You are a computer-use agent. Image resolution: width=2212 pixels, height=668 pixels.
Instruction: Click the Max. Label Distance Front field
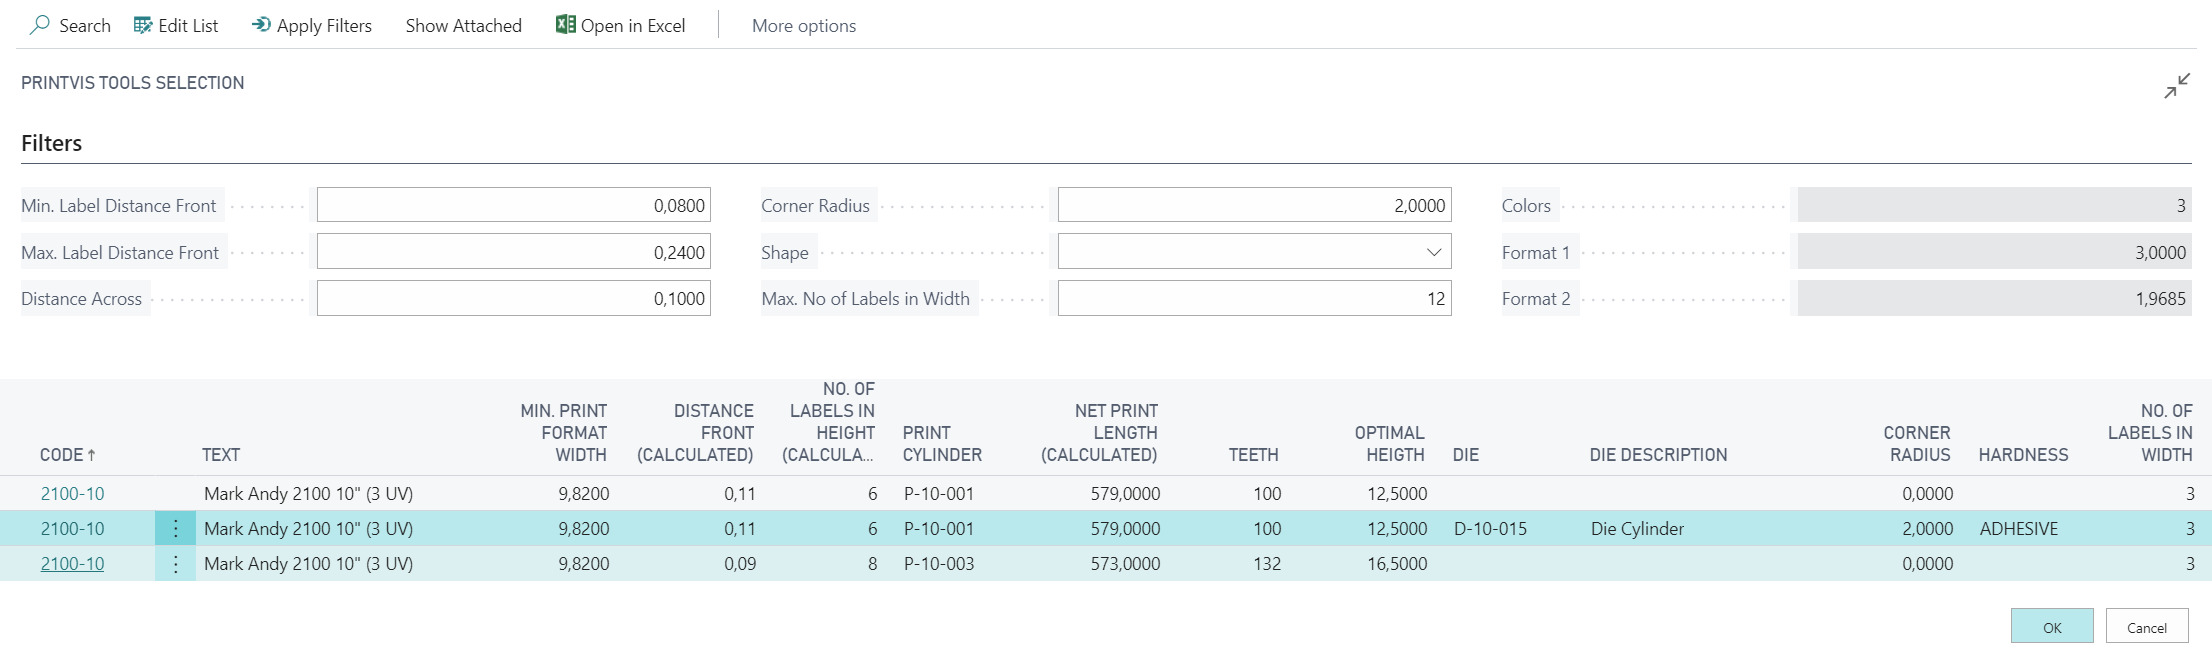(513, 252)
